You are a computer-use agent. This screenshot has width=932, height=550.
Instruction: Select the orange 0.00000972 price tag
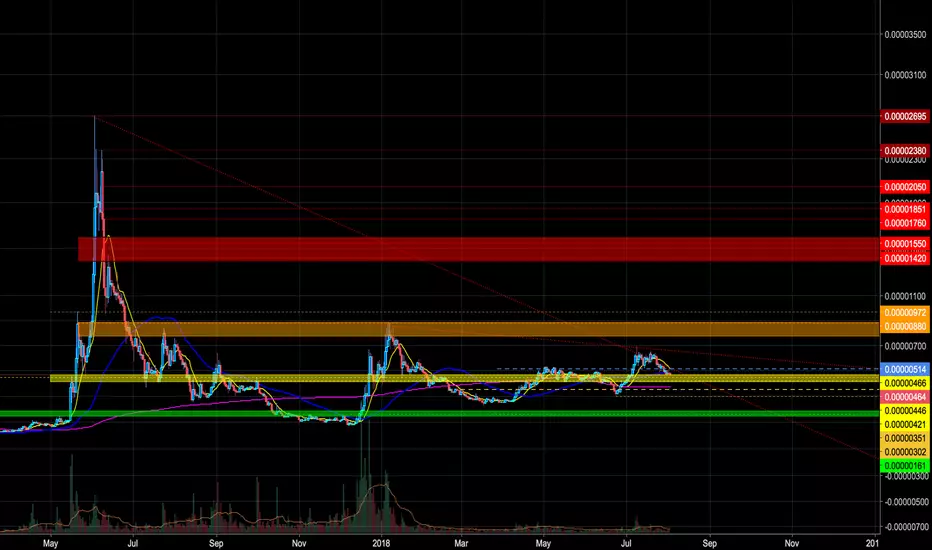pyautogui.click(x=905, y=313)
